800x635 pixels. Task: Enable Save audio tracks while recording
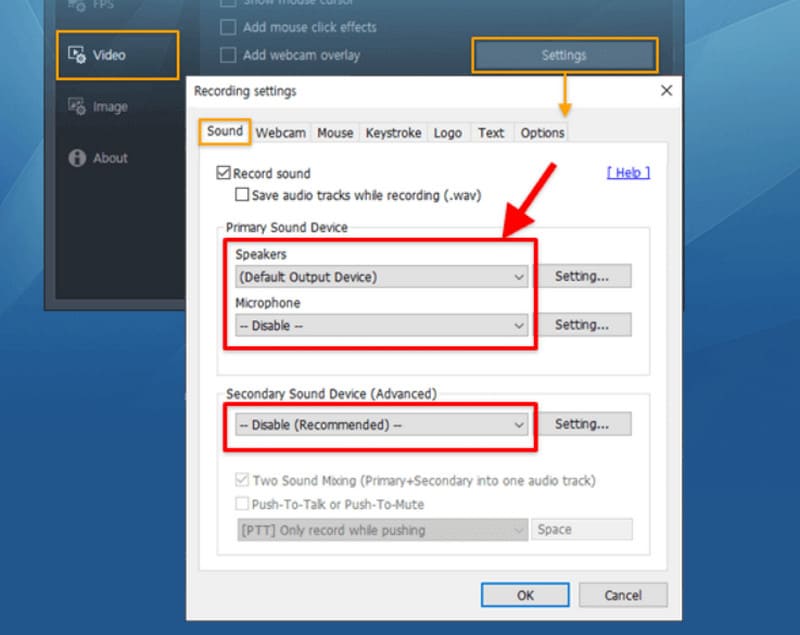[x=242, y=195]
